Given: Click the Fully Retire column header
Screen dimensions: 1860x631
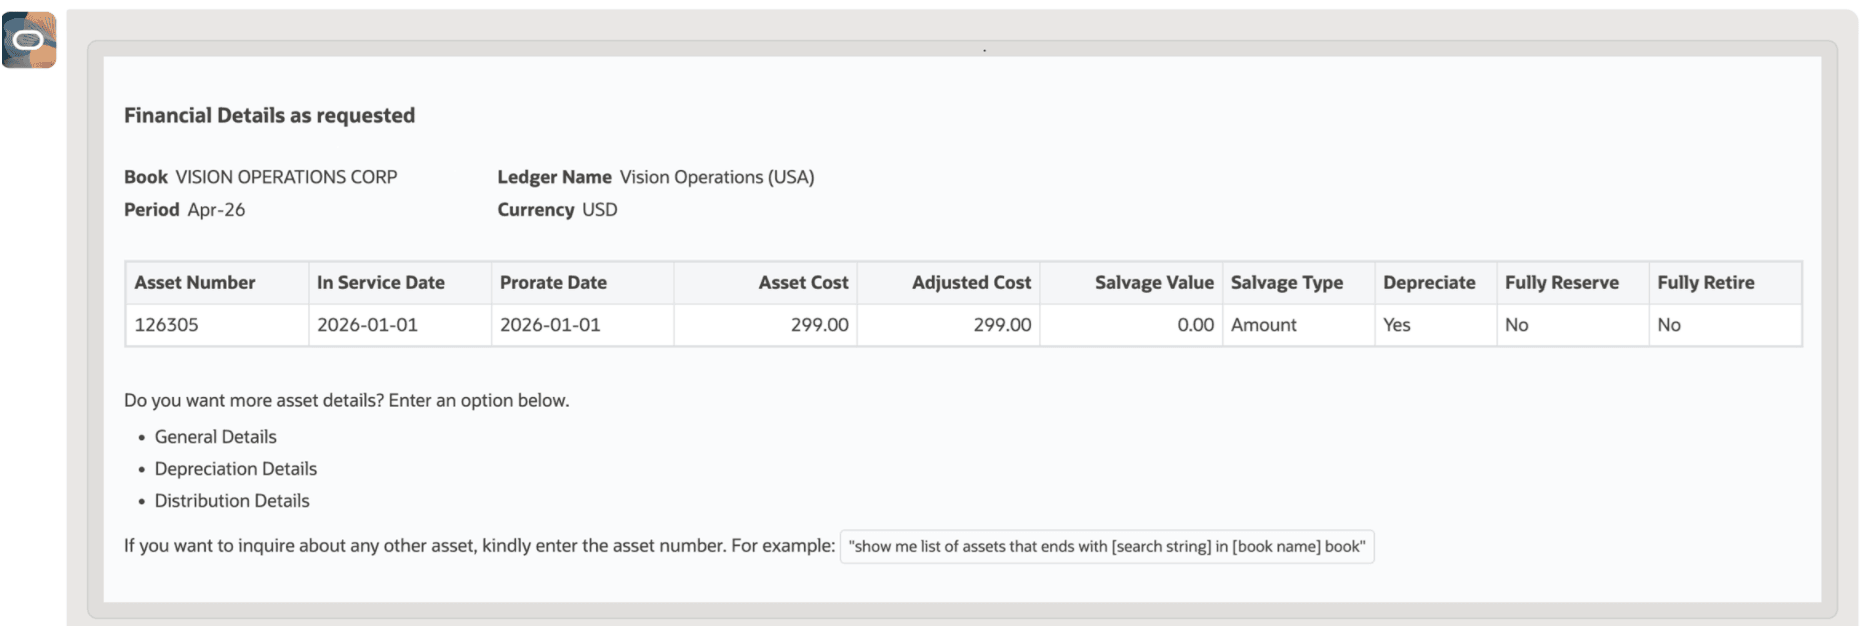Looking at the screenshot, I should tap(1725, 283).
